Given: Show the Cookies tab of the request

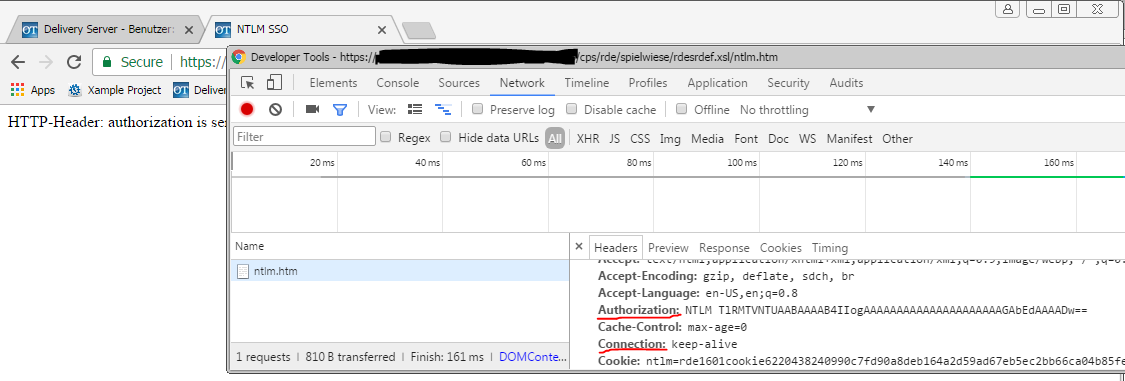Looking at the screenshot, I should tap(781, 248).
